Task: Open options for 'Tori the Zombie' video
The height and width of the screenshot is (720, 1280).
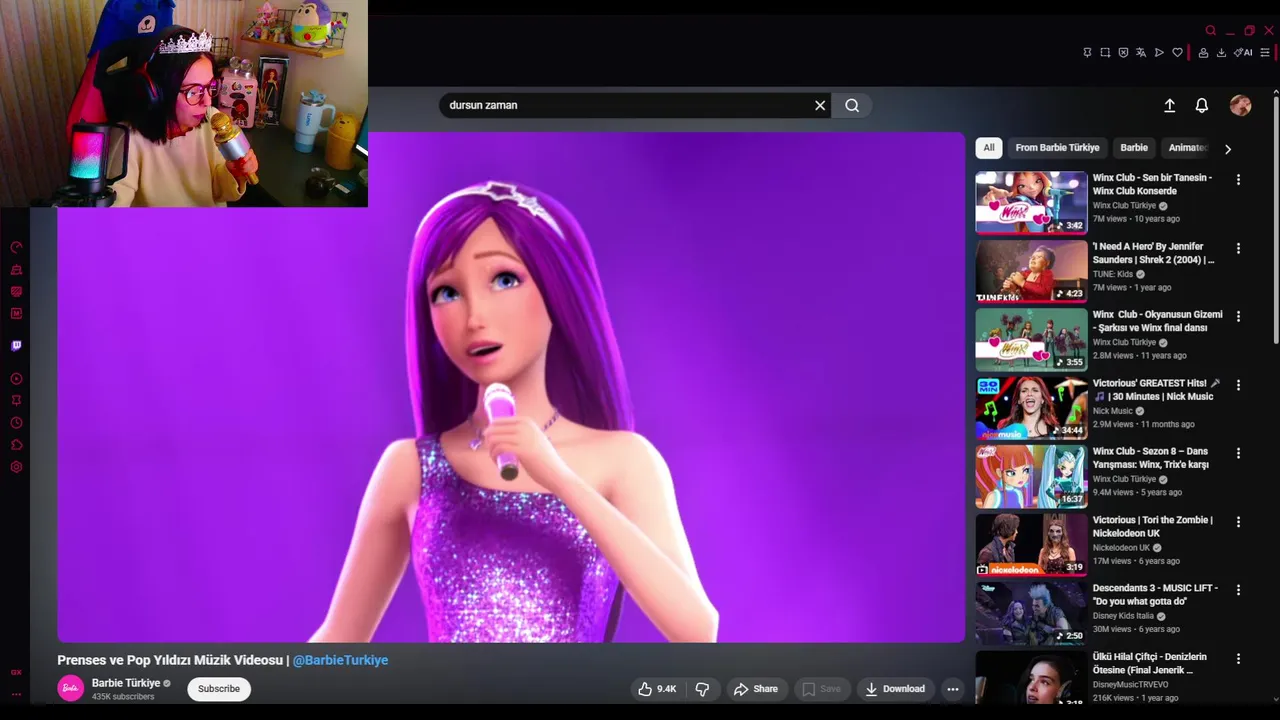Action: 1238,522
